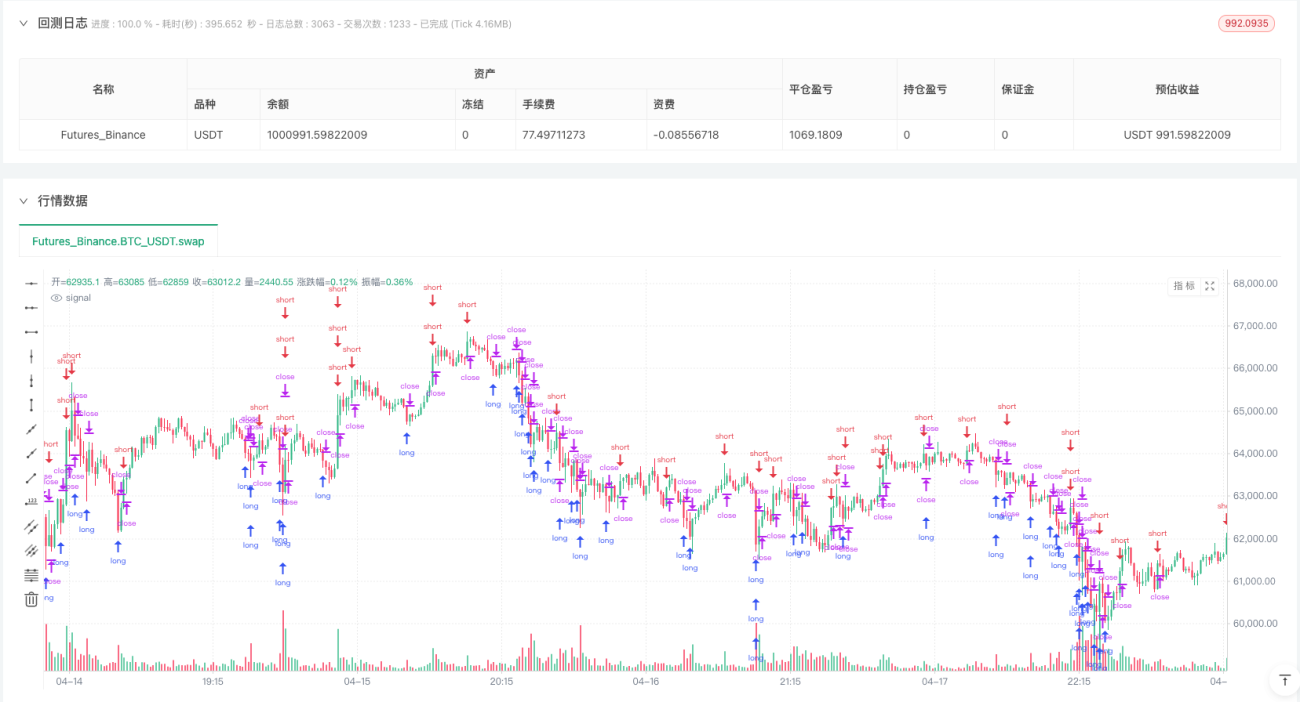Image resolution: width=1300 pixels, height=702 pixels.
Task: Select the Futures_Binance.BTC_USDT.swap tab
Action: [118, 241]
